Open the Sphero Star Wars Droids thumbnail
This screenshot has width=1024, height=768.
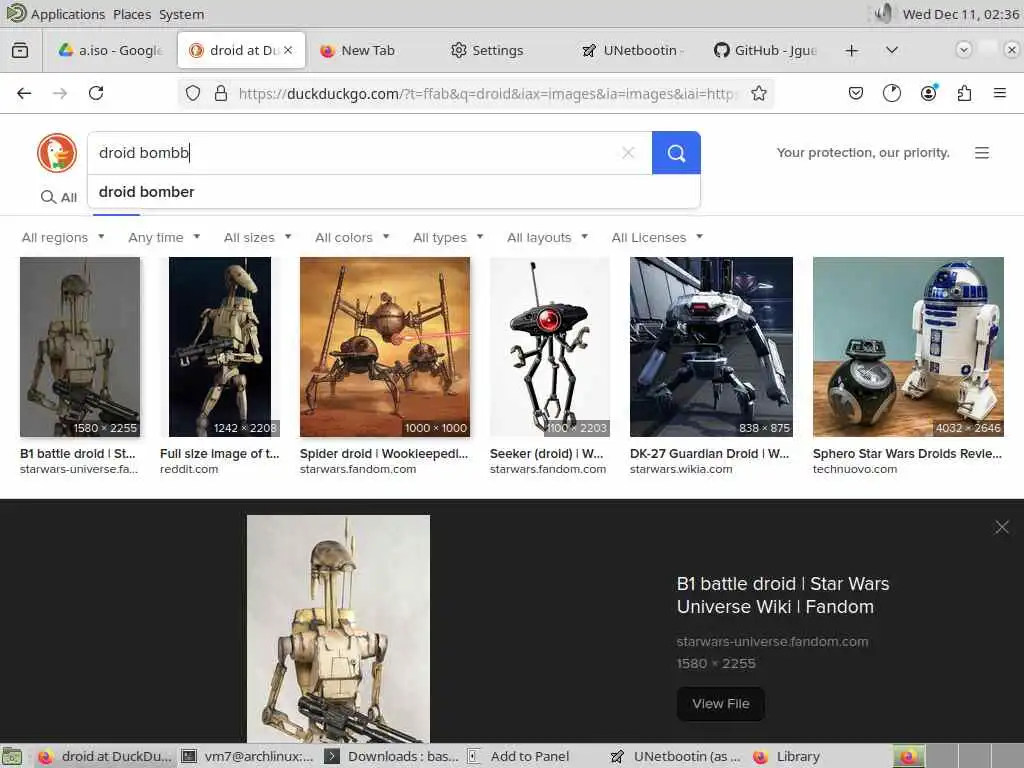[908, 347]
